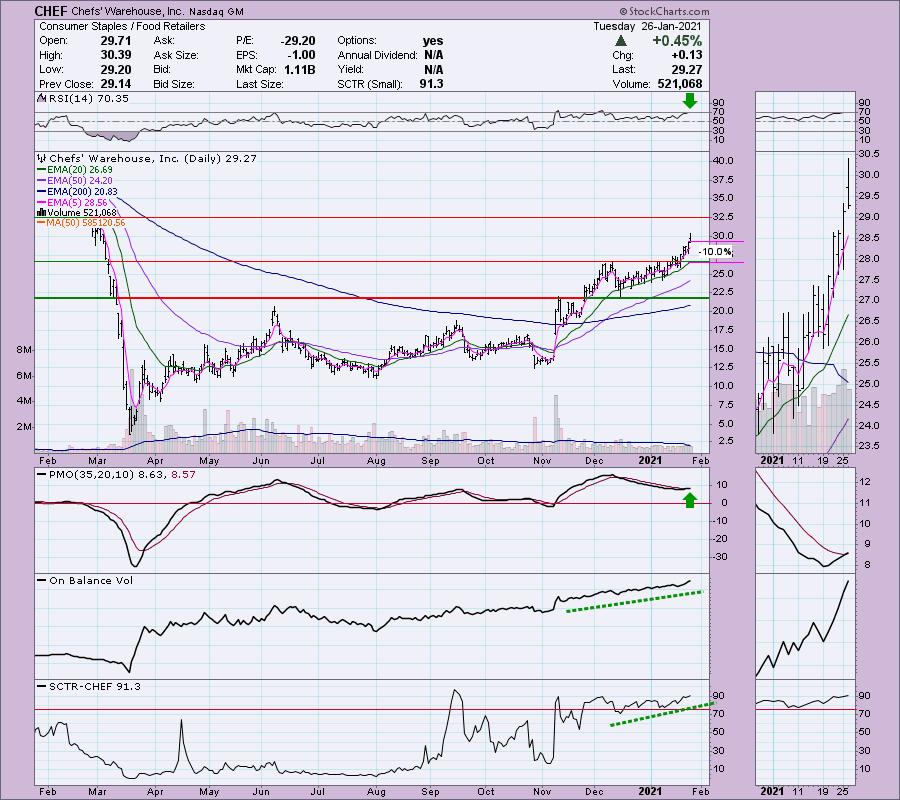
Task: Click the EPS value -1.00
Action: click(301, 55)
